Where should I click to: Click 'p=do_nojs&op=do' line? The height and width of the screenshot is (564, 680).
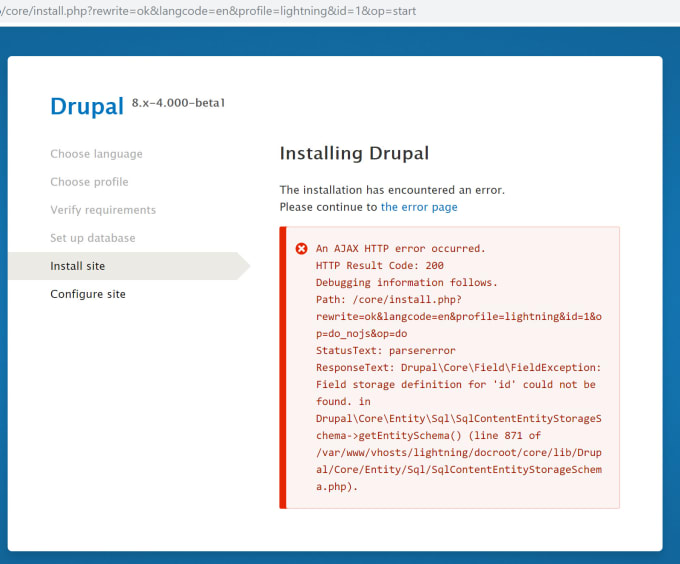tap(361, 333)
